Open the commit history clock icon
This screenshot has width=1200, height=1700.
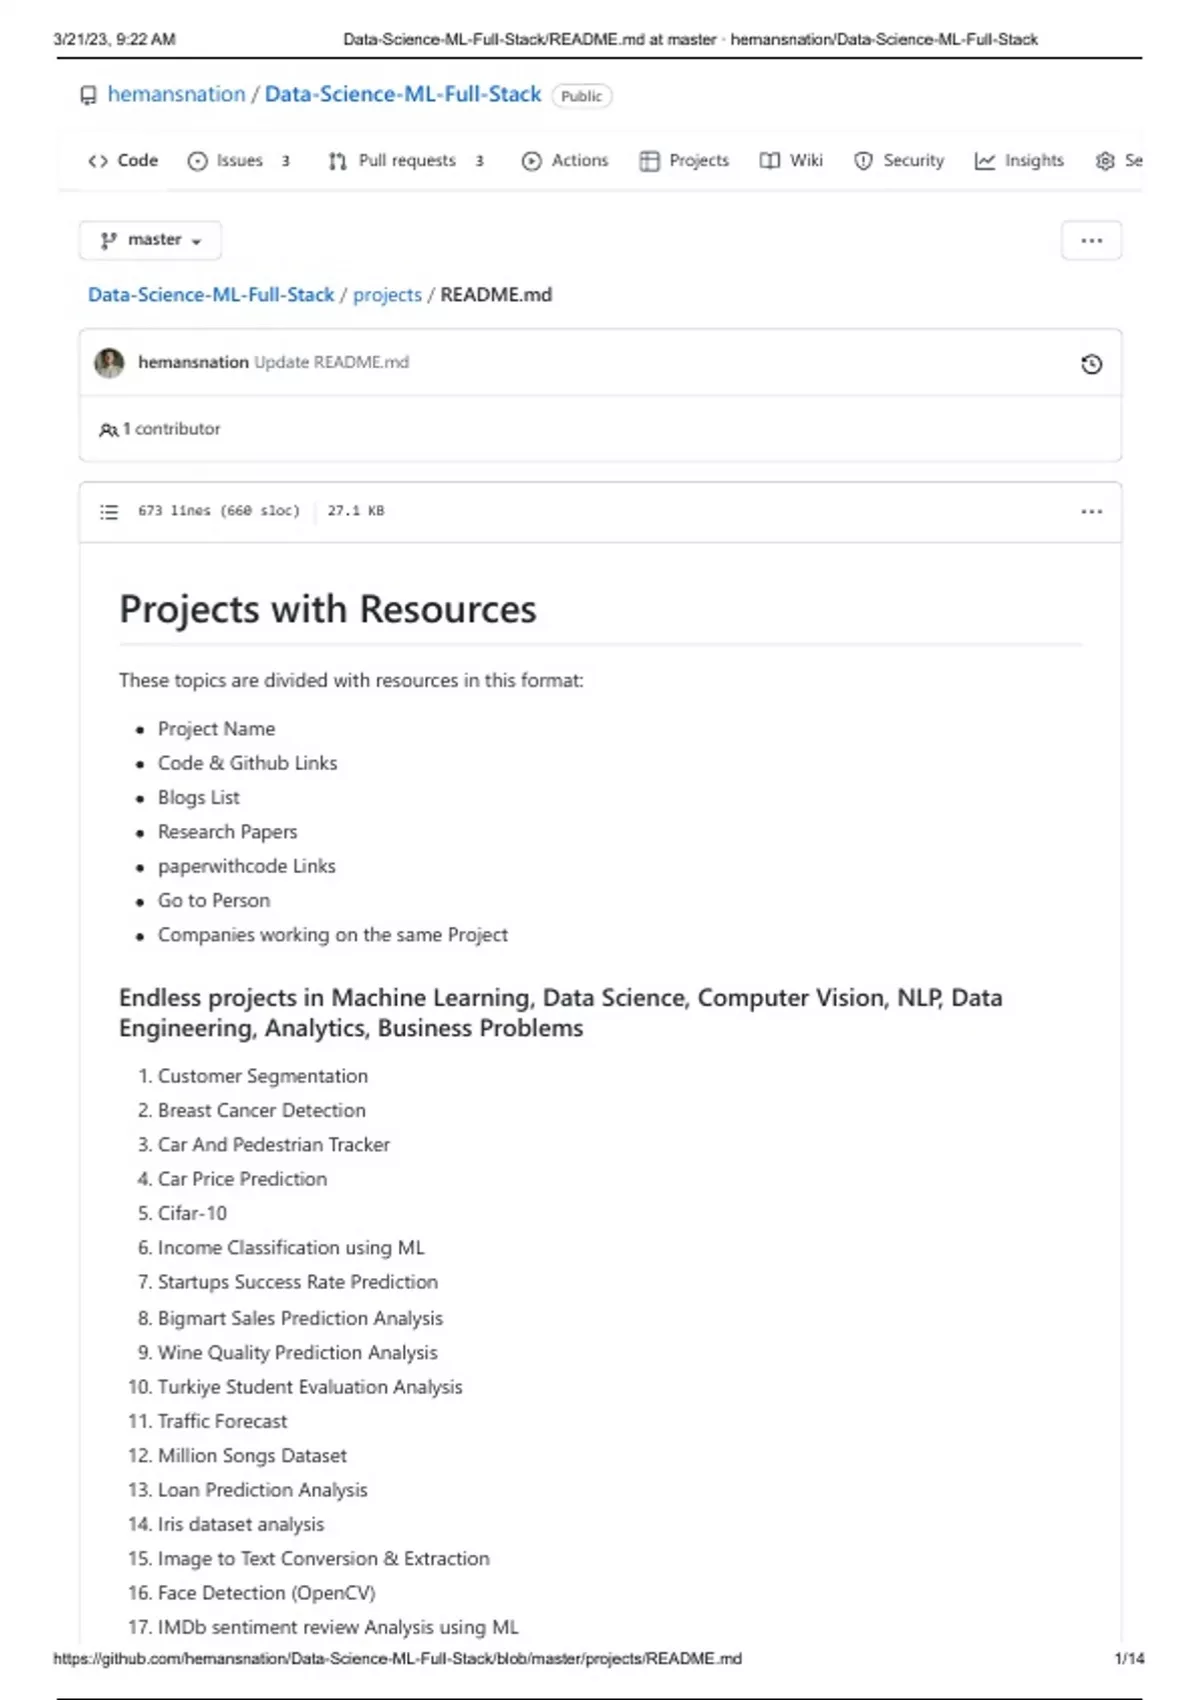[1091, 364]
